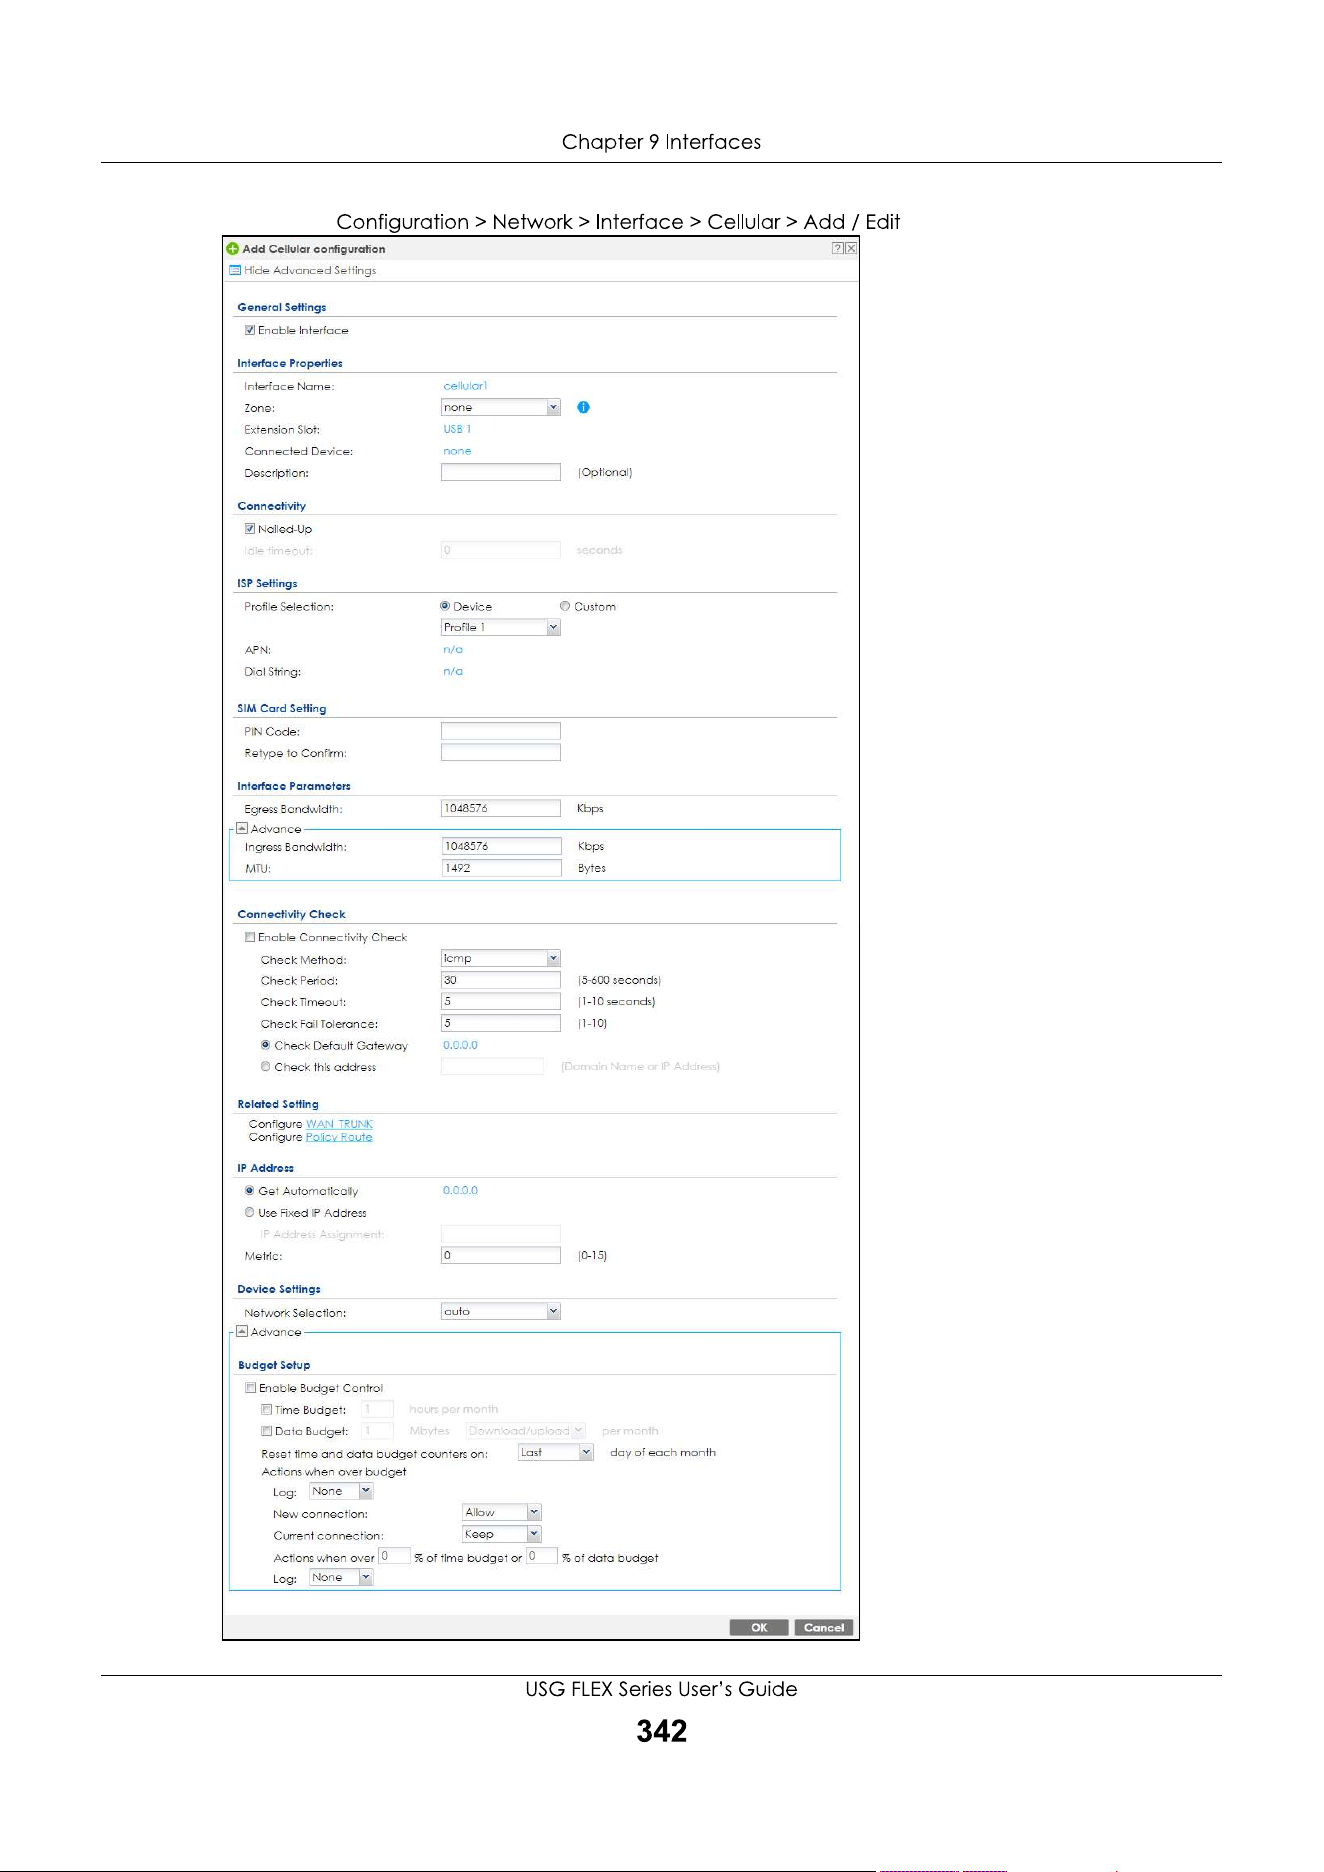
Task: Uncheck the Nailed-Up option
Action: pyautogui.click(x=250, y=529)
